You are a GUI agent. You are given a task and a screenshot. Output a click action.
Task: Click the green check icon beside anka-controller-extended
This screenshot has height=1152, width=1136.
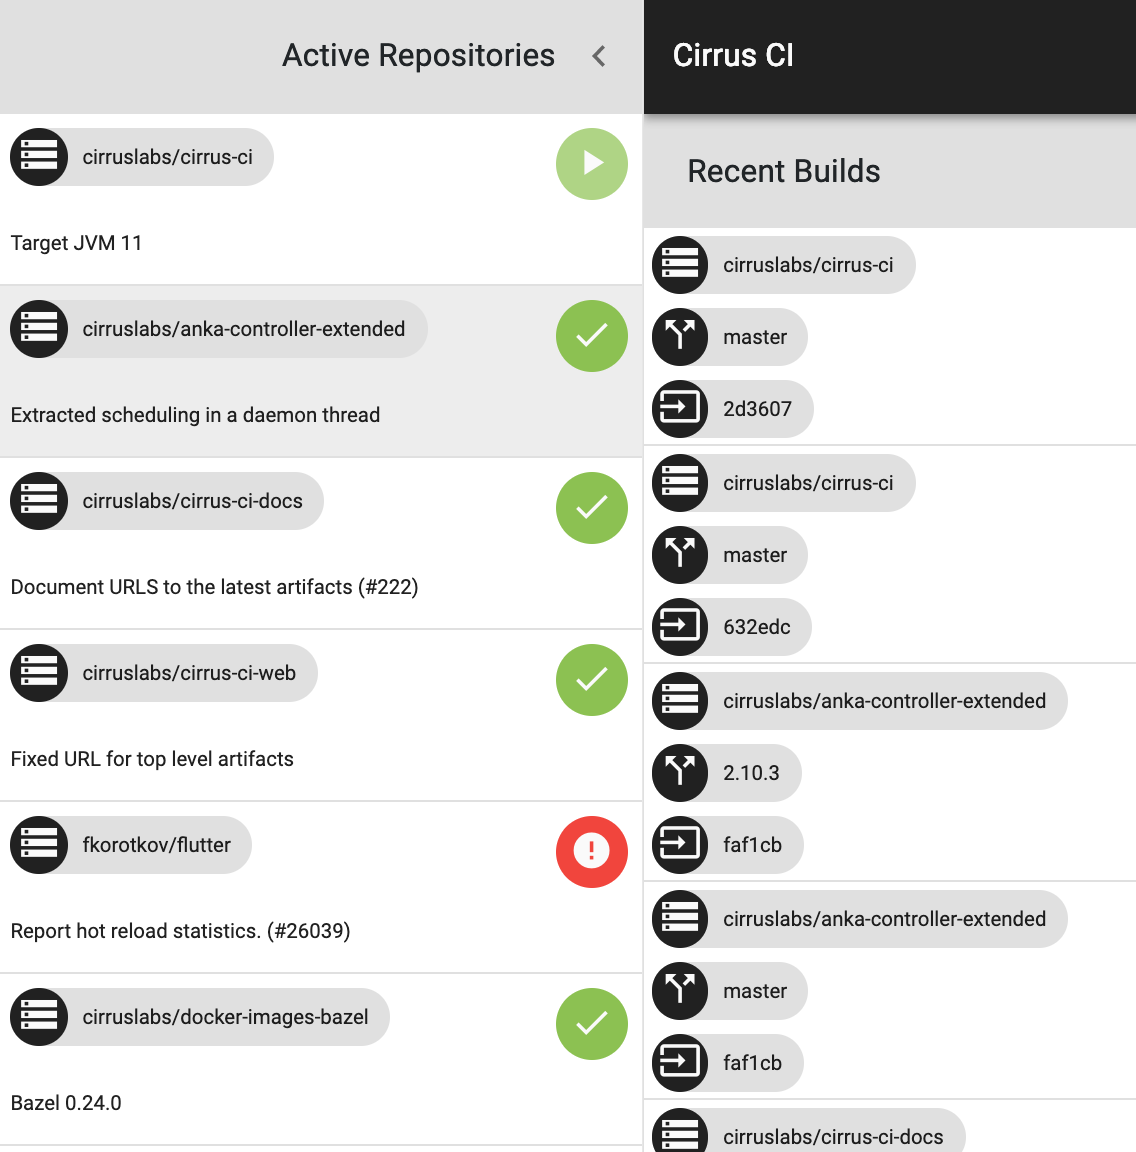coord(592,336)
